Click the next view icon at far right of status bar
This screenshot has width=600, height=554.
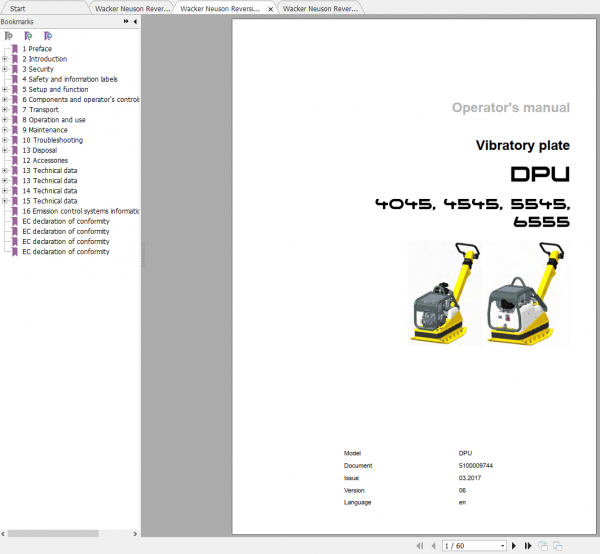(x=558, y=546)
